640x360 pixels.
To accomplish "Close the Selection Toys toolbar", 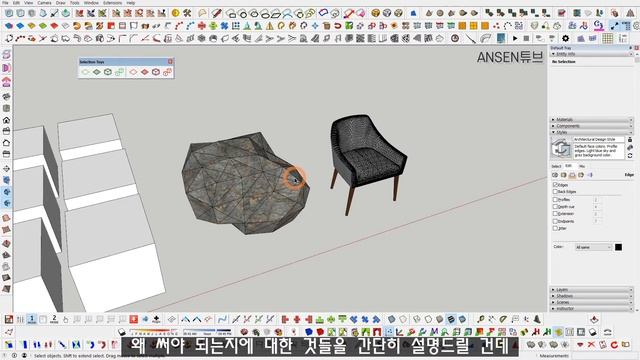I will tap(170, 61).
